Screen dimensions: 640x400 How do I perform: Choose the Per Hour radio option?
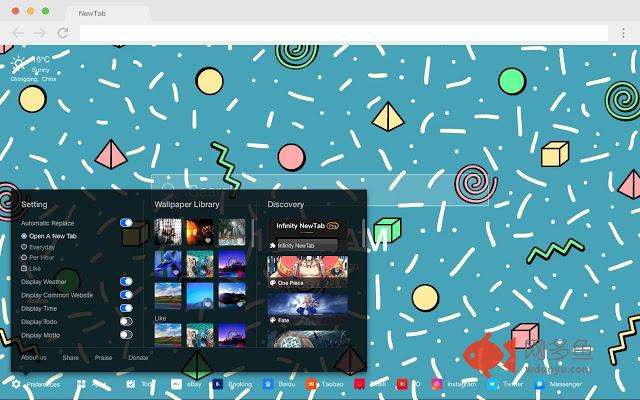pyautogui.click(x=24, y=257)
